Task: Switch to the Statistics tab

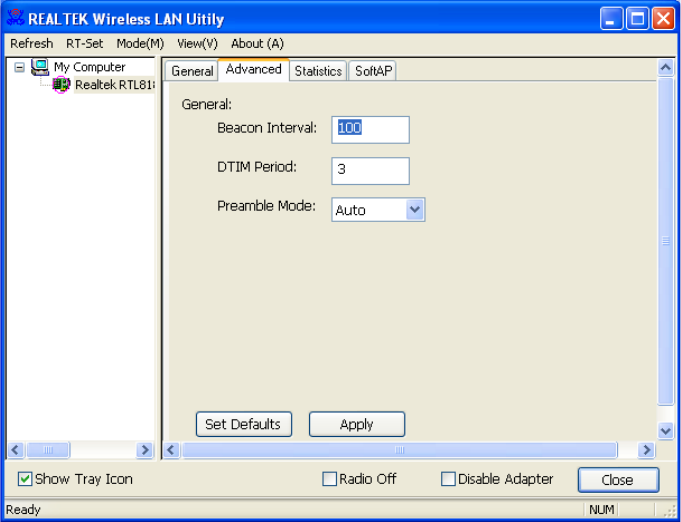Action: [x=318, y=71]
